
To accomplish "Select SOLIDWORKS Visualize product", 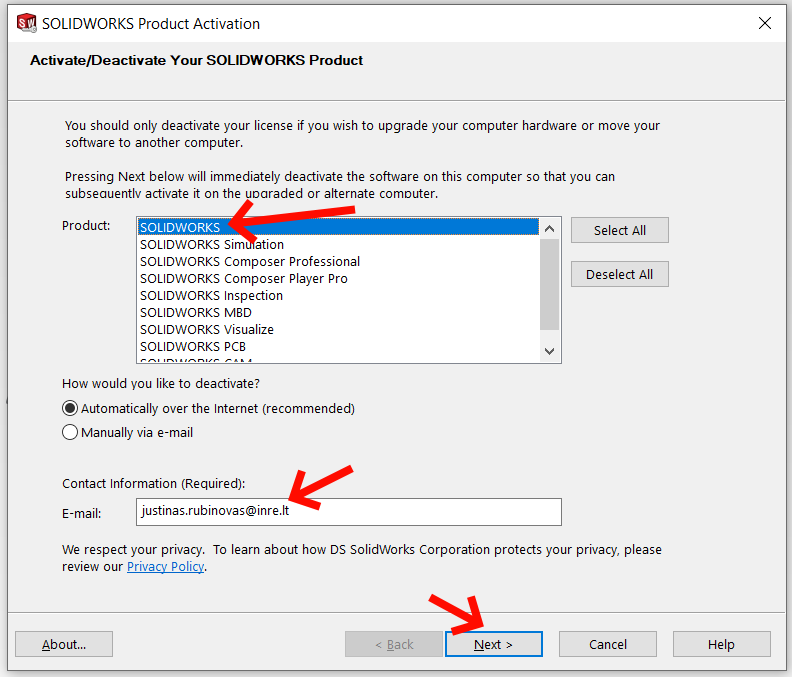I will pyautogui.click(x=338, y=329).
